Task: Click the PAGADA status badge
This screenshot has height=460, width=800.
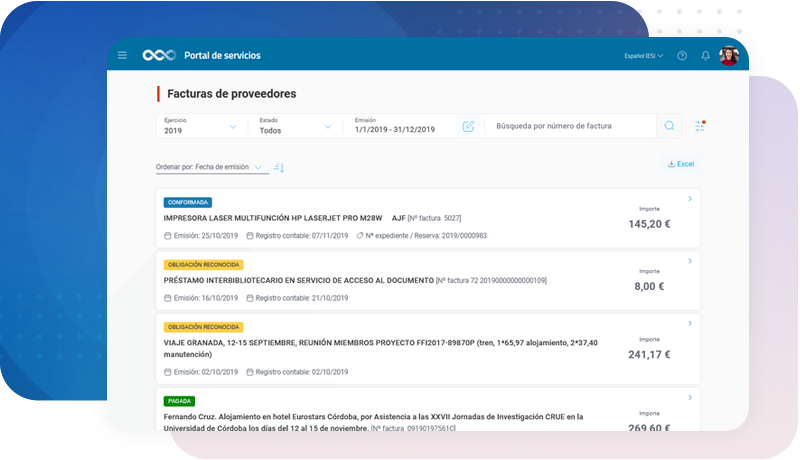Action: point(179,401)
